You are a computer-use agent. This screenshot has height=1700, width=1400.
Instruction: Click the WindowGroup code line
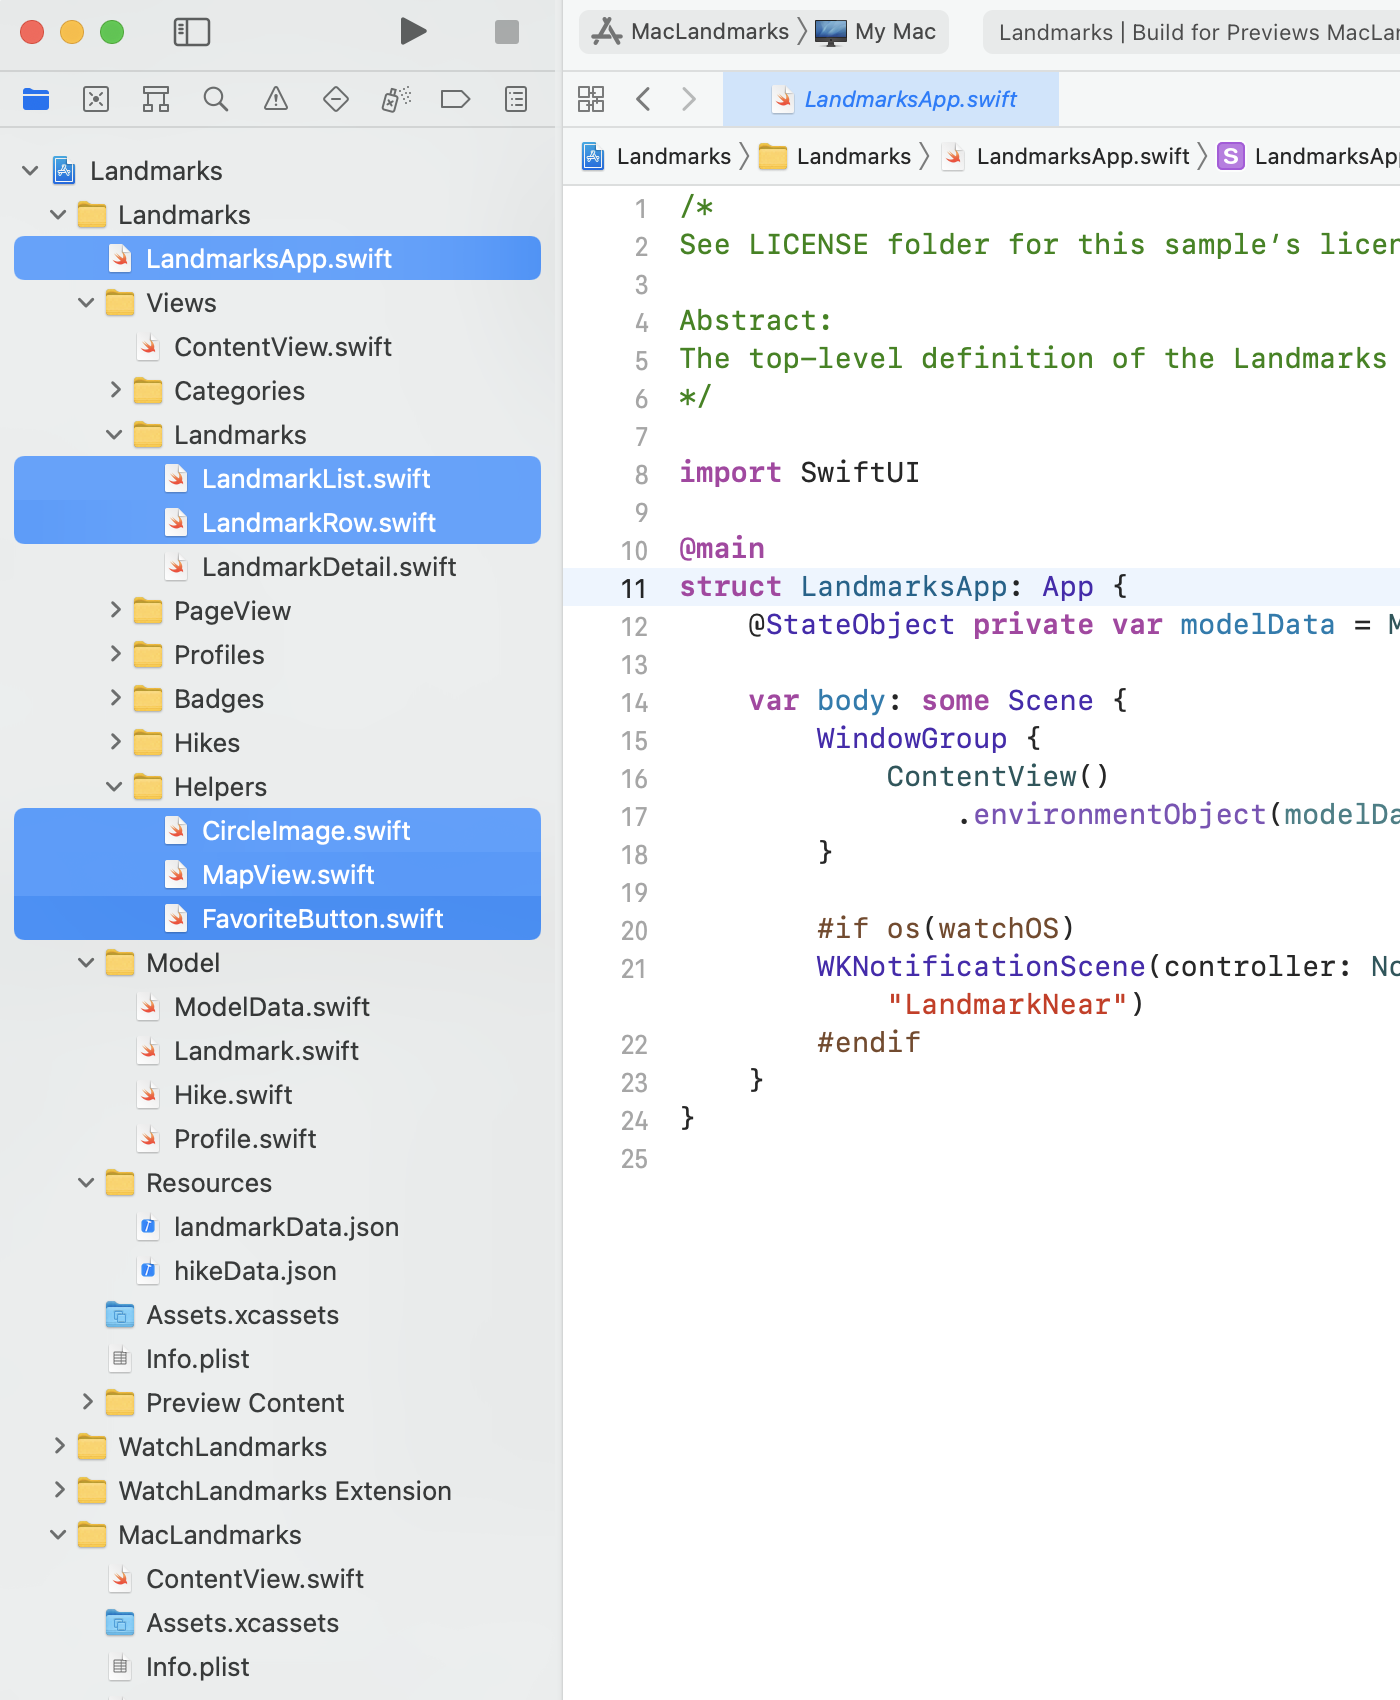[x=929, y=739]
